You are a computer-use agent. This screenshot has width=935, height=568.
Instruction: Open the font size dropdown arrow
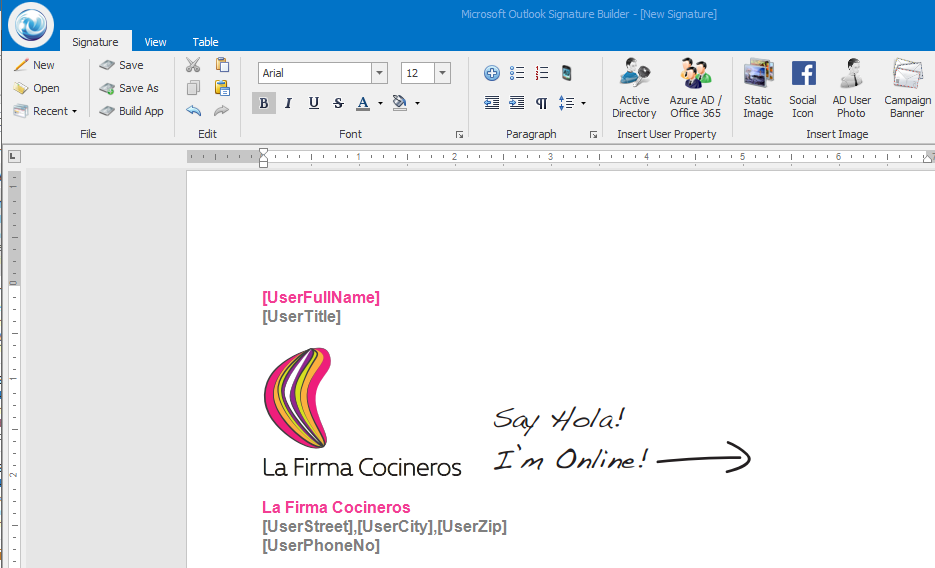pyautogui.click(x=442, y=73)
